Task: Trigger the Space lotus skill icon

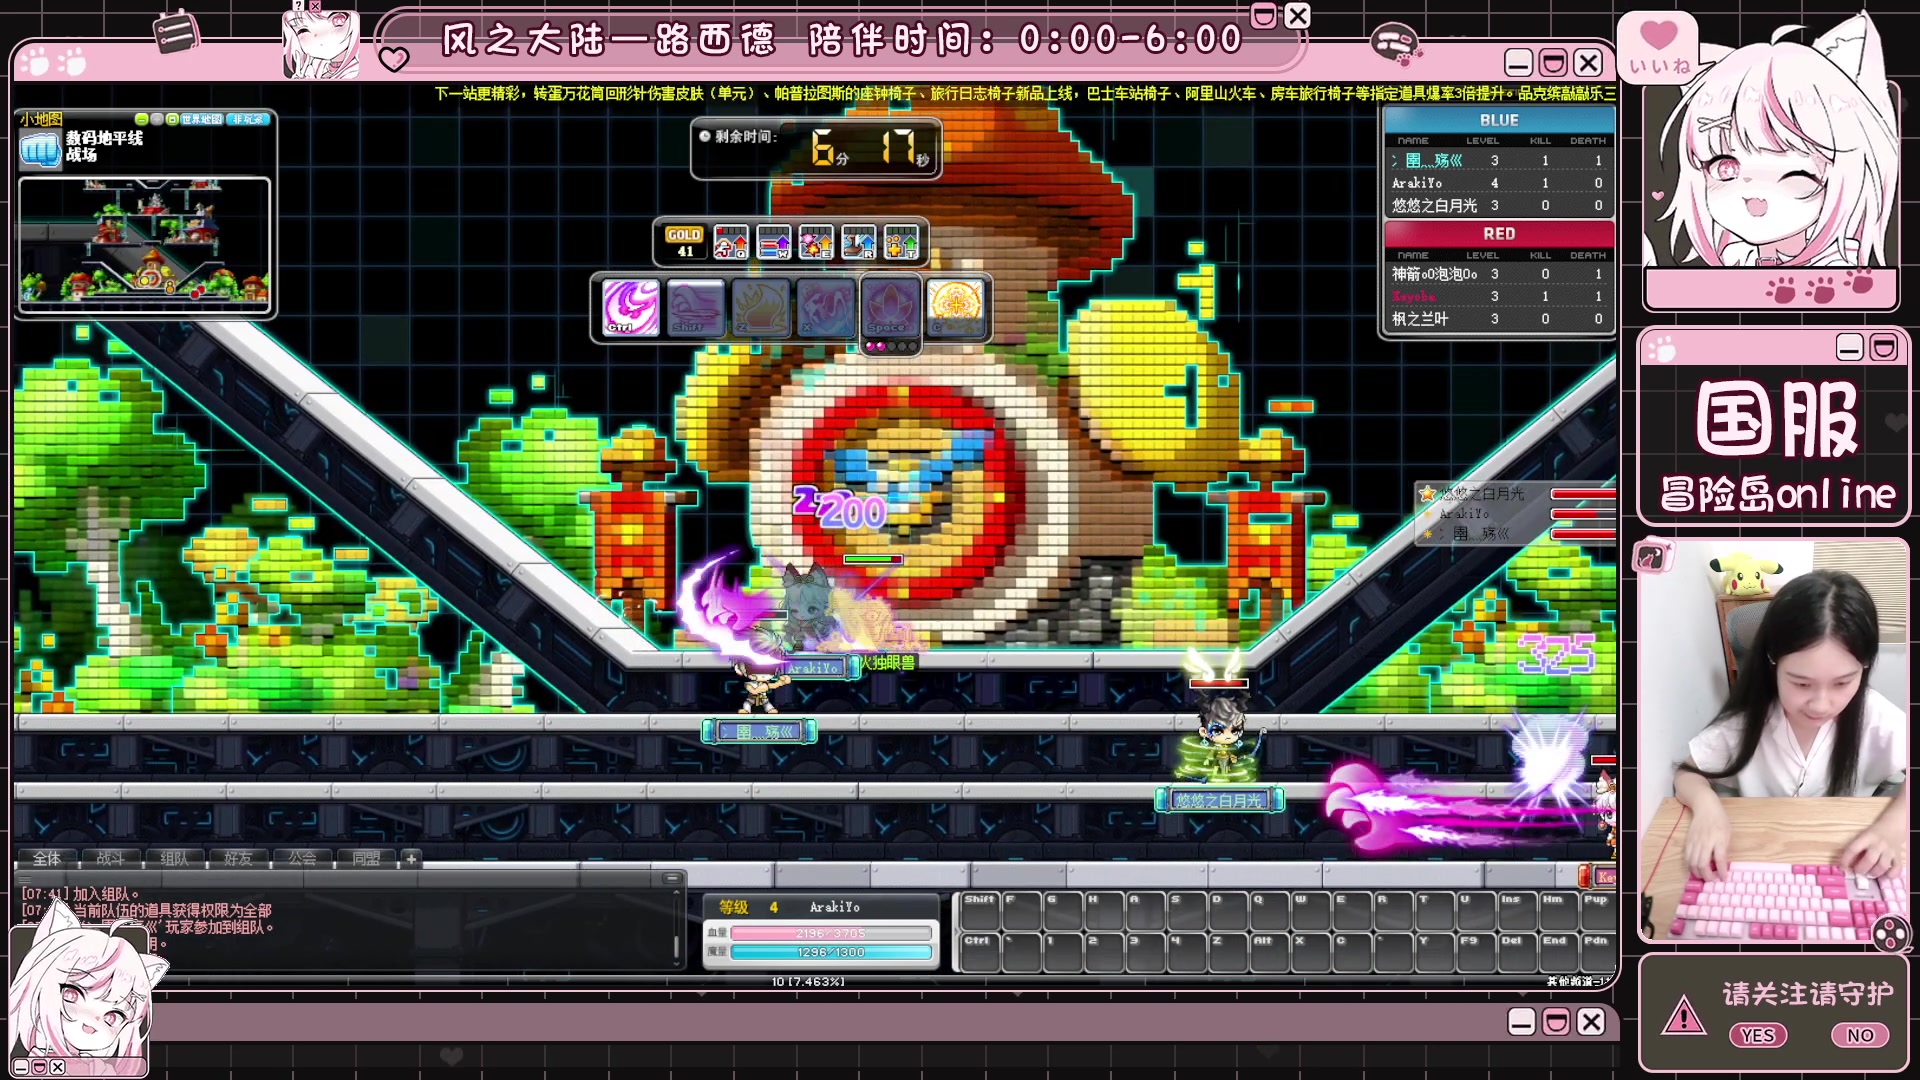Action: [x=890, y=307]
